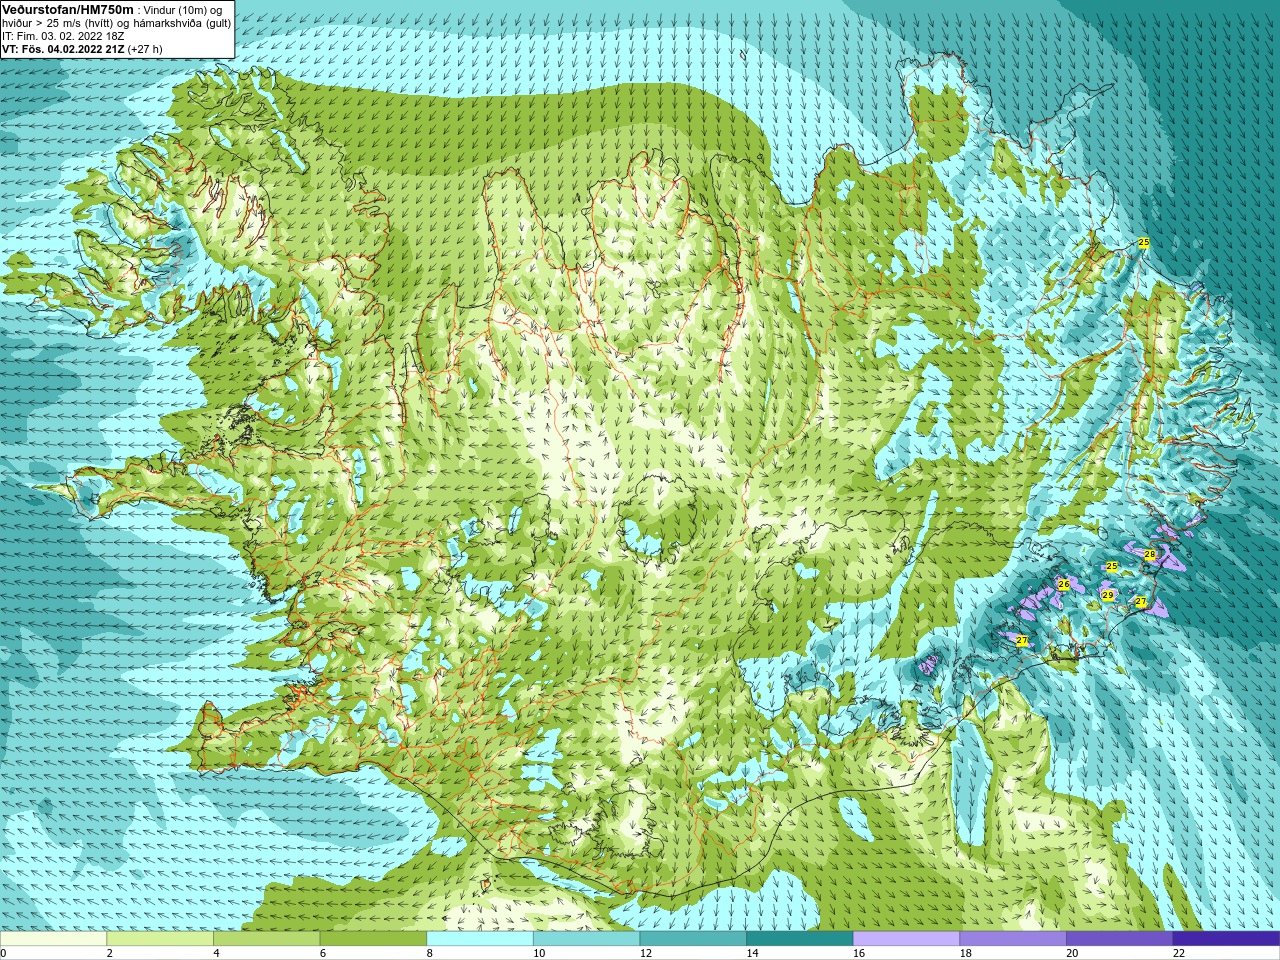Click legend tick number 18

(x=965, y=953)
